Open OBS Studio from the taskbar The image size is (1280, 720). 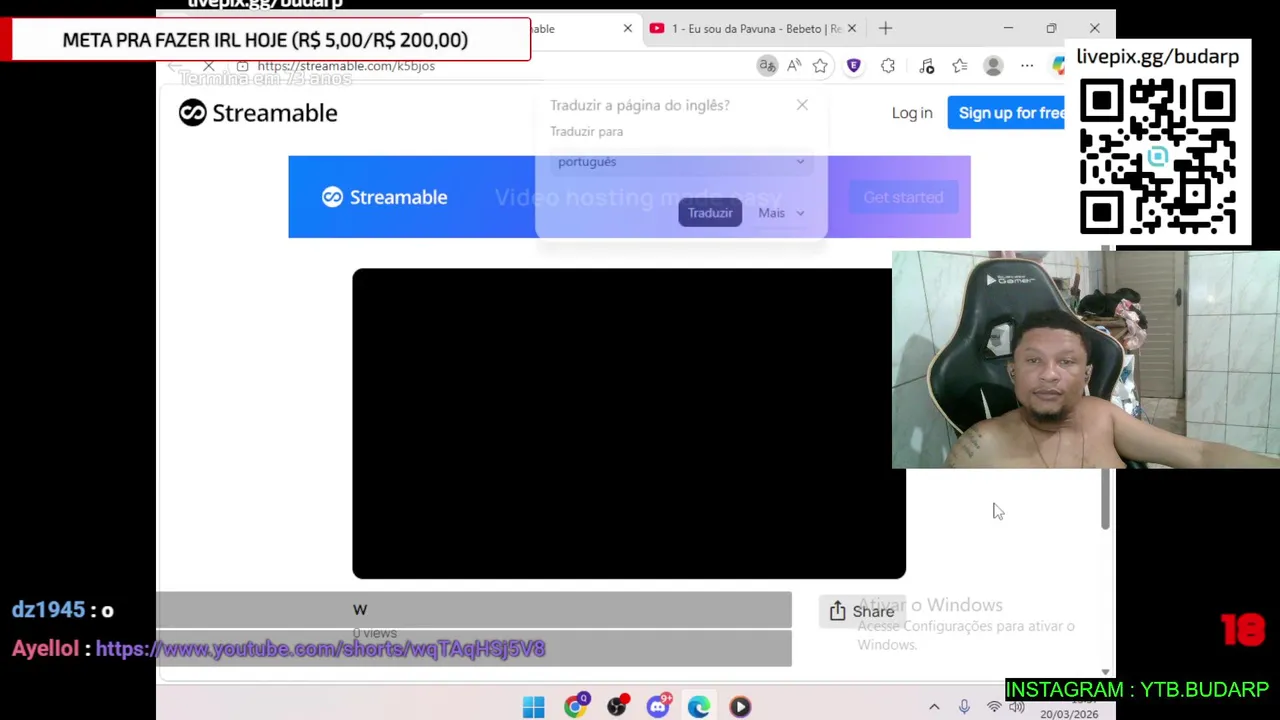click(x=617, y=707)
